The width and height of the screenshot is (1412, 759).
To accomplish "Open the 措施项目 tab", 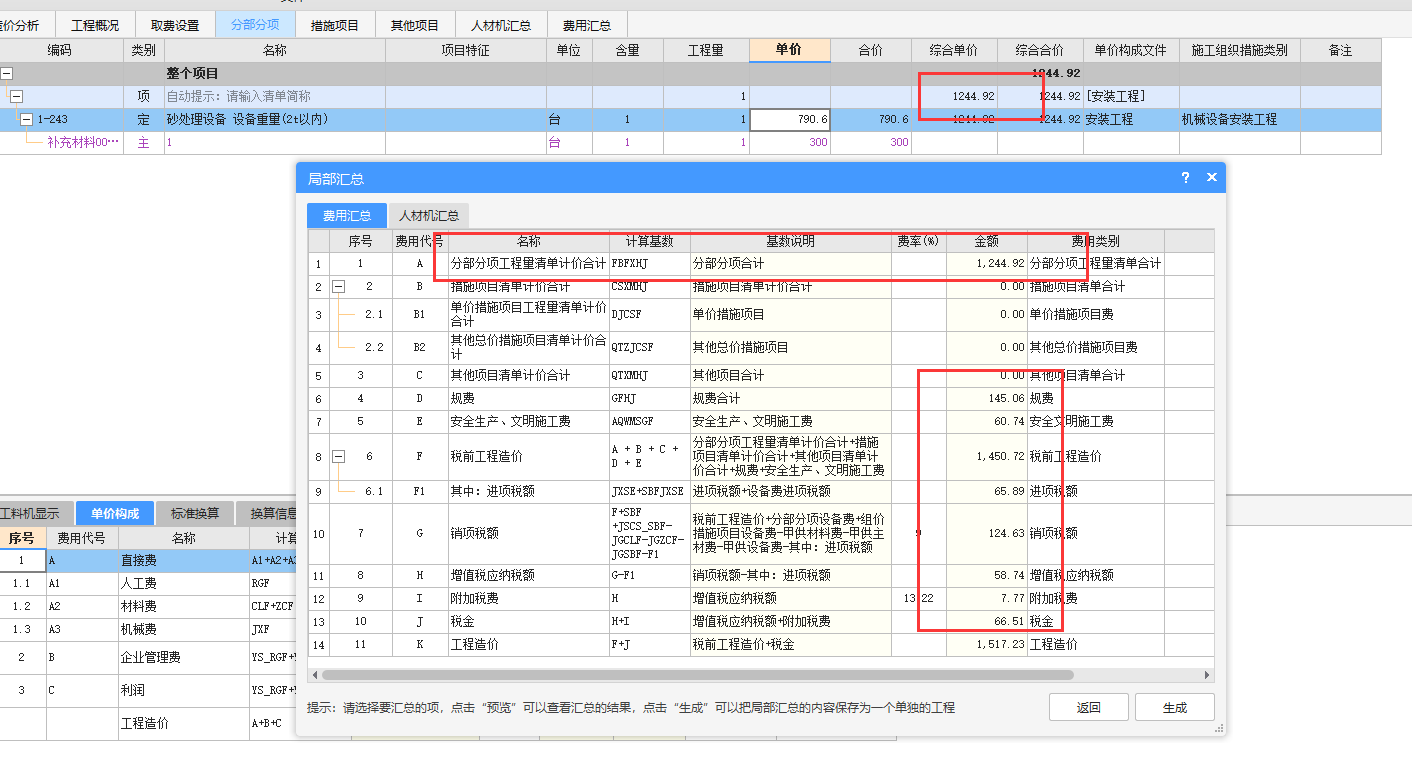I will coord(334,25).
